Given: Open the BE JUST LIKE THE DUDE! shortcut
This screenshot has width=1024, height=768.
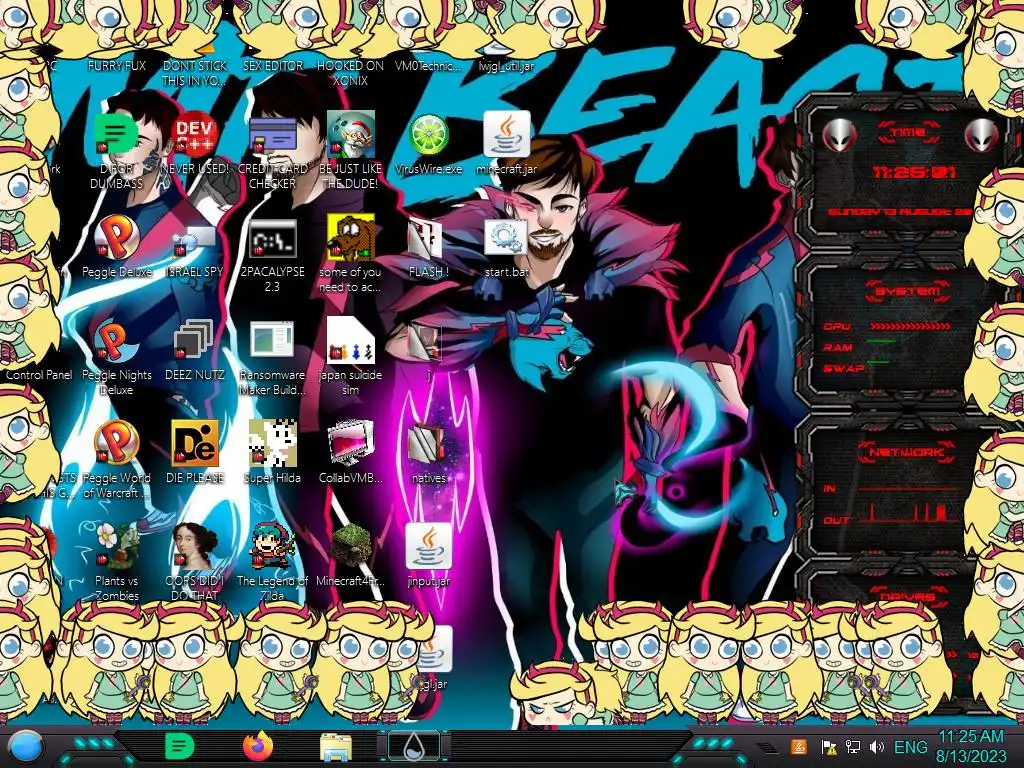Looking at the screenshot, I should 351,135.
